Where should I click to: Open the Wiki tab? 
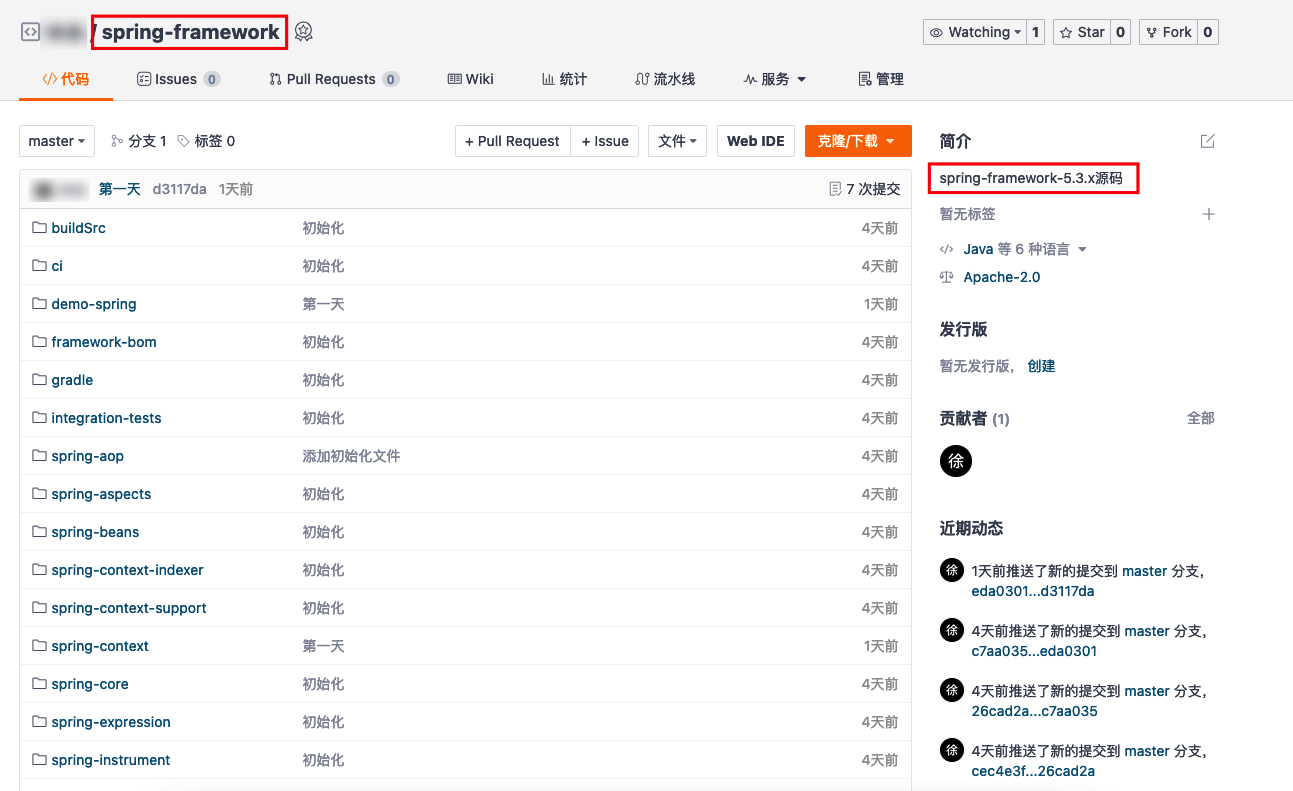pyautogui.click(x=470, y=79)
